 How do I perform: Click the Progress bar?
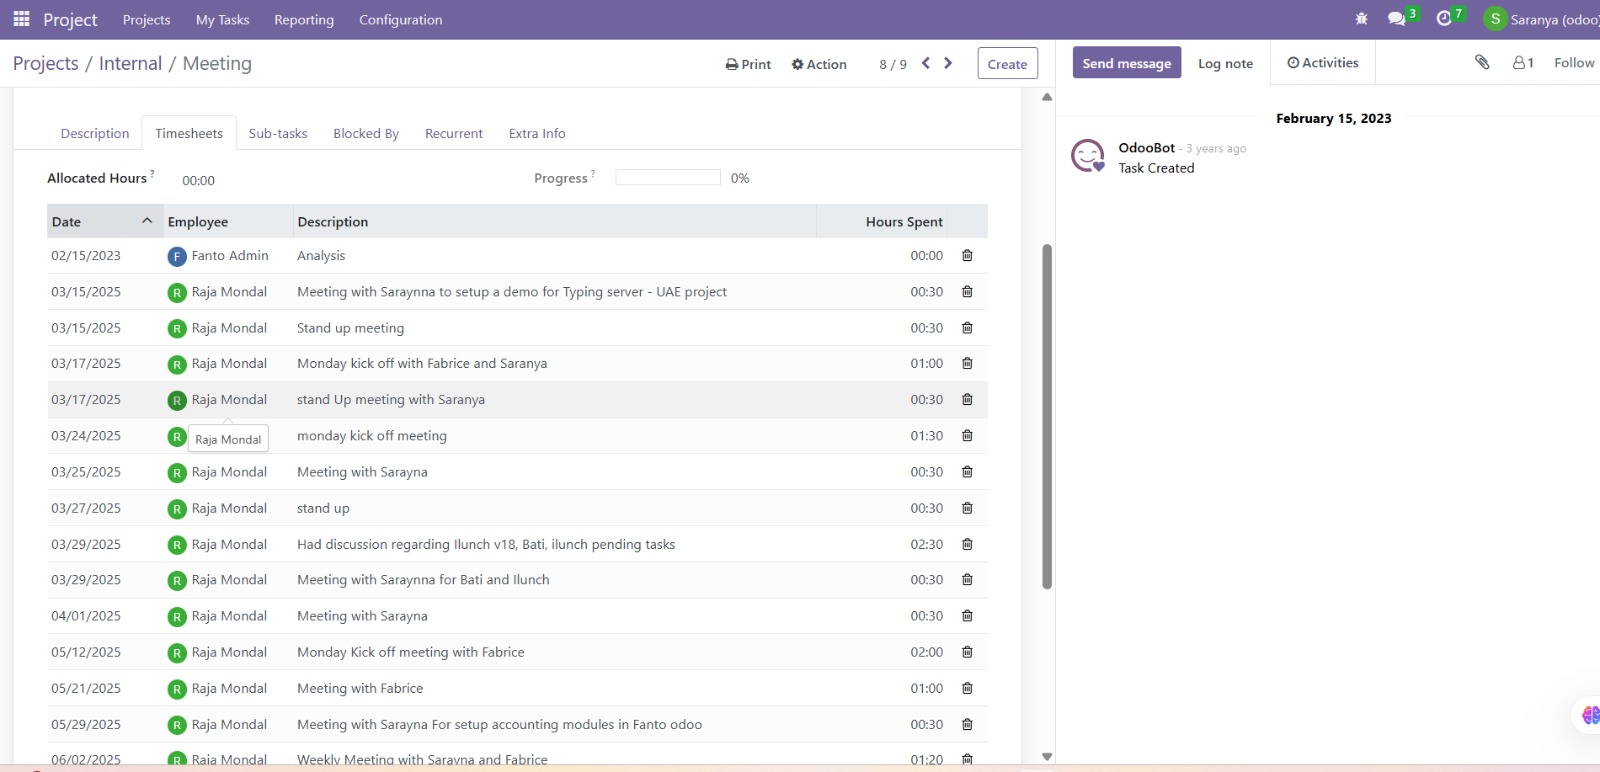click(668, 177)
